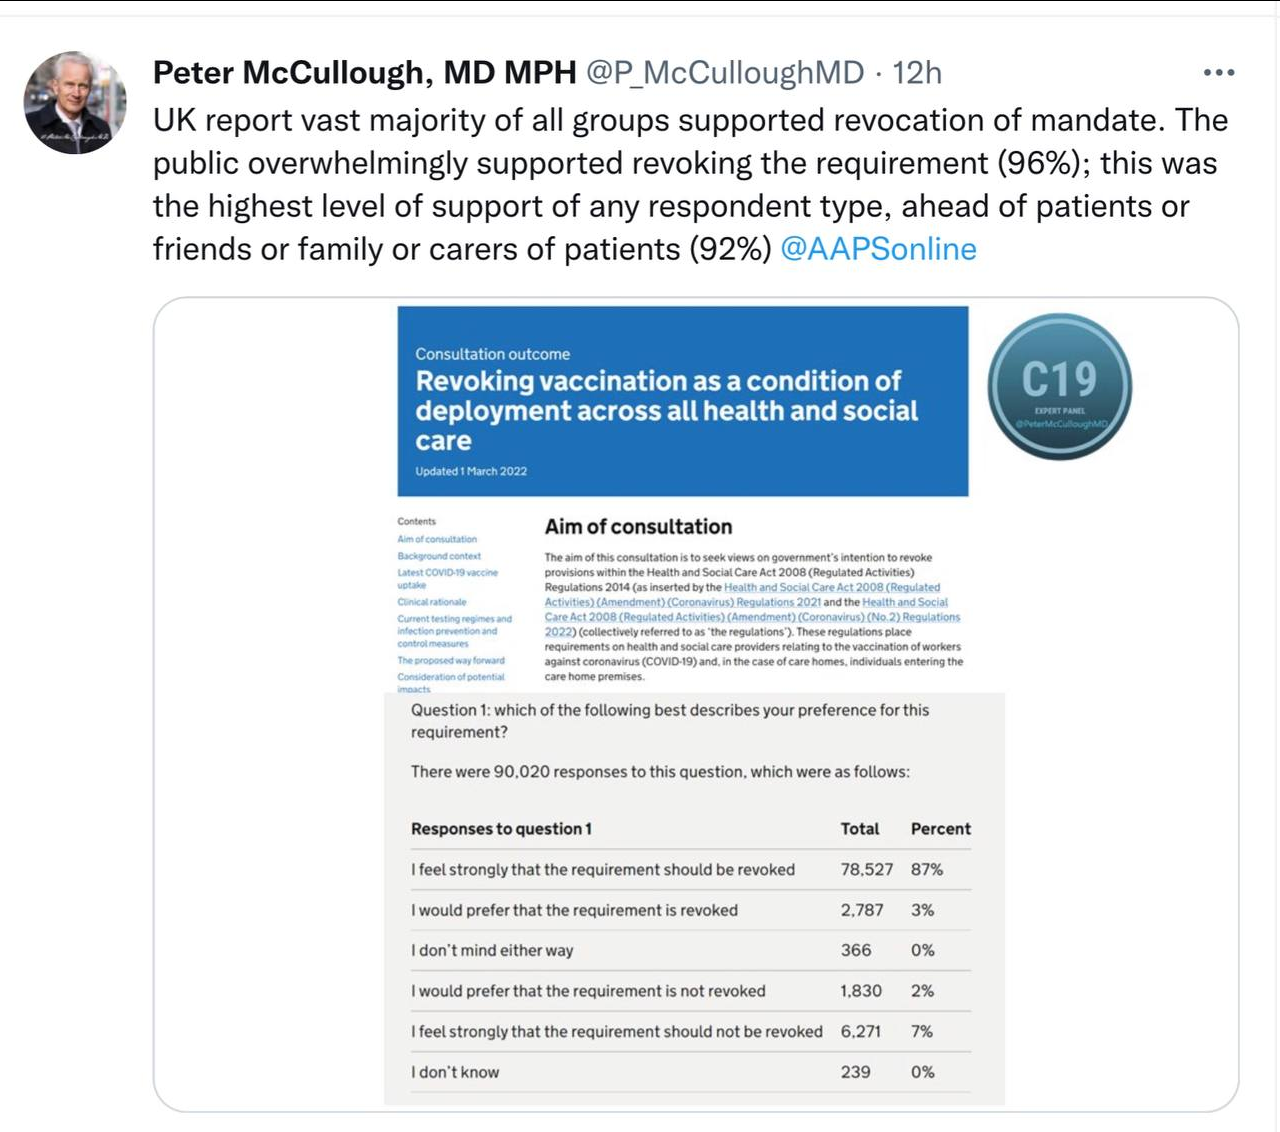1280x1132 pixels.
Task: Click the author name Peter McCullough, MD MPH
Action: tap(364, 73)
